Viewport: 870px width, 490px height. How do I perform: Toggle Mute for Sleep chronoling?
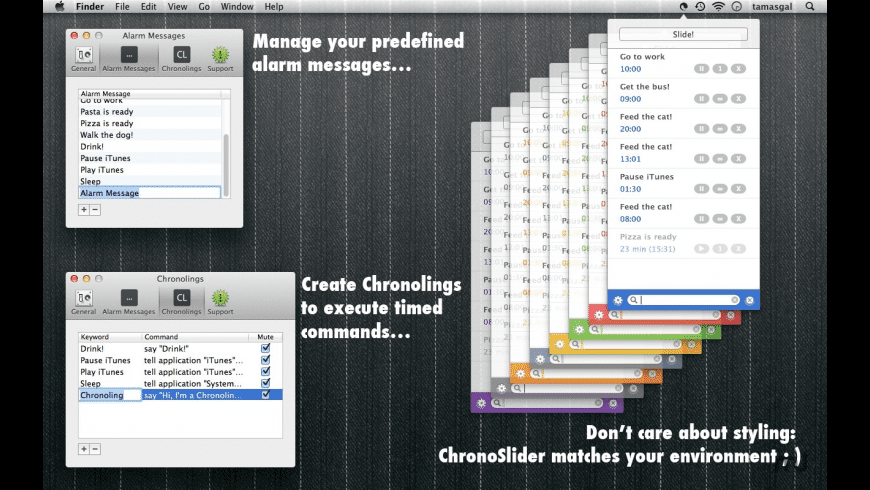tap(266, 383)
